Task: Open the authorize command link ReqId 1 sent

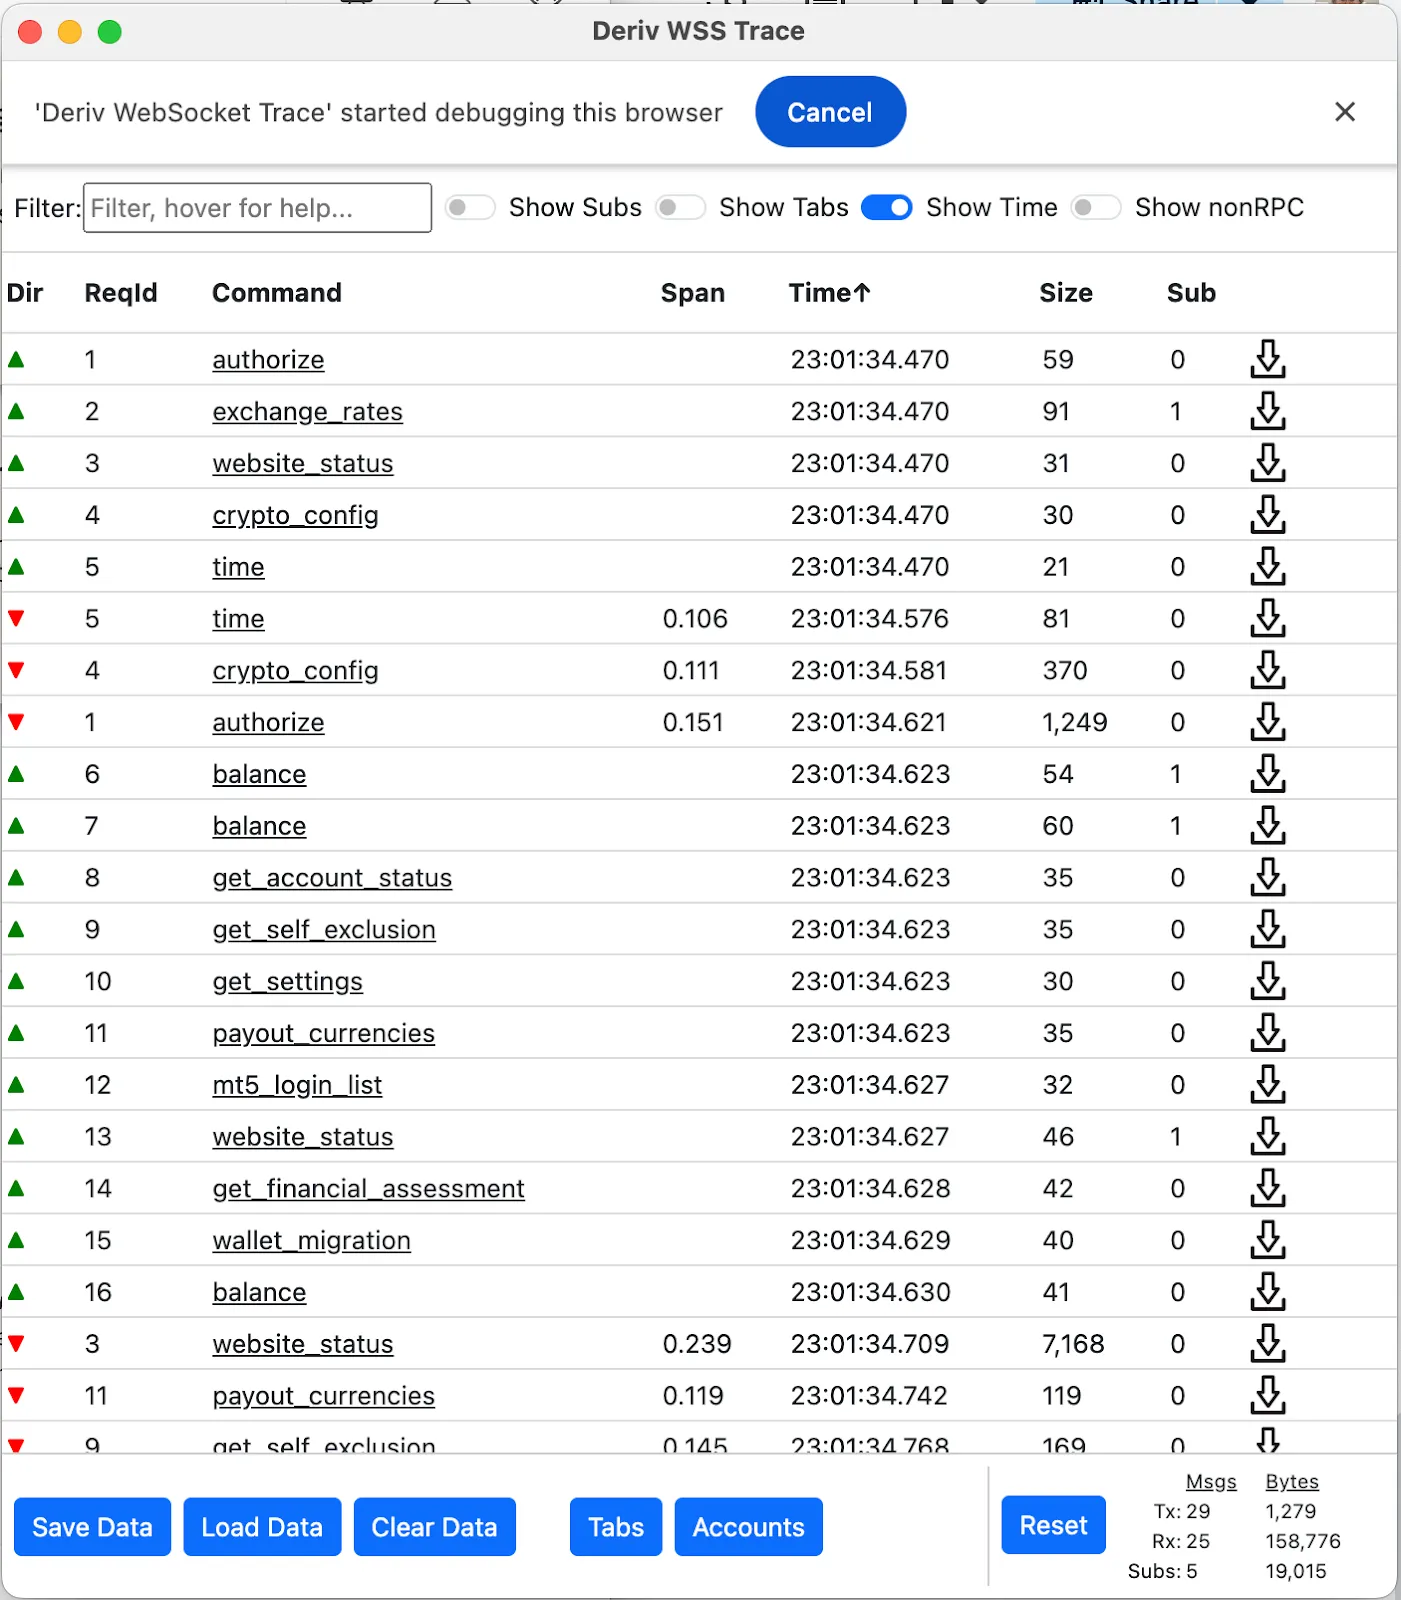Action: pos(268,360)
